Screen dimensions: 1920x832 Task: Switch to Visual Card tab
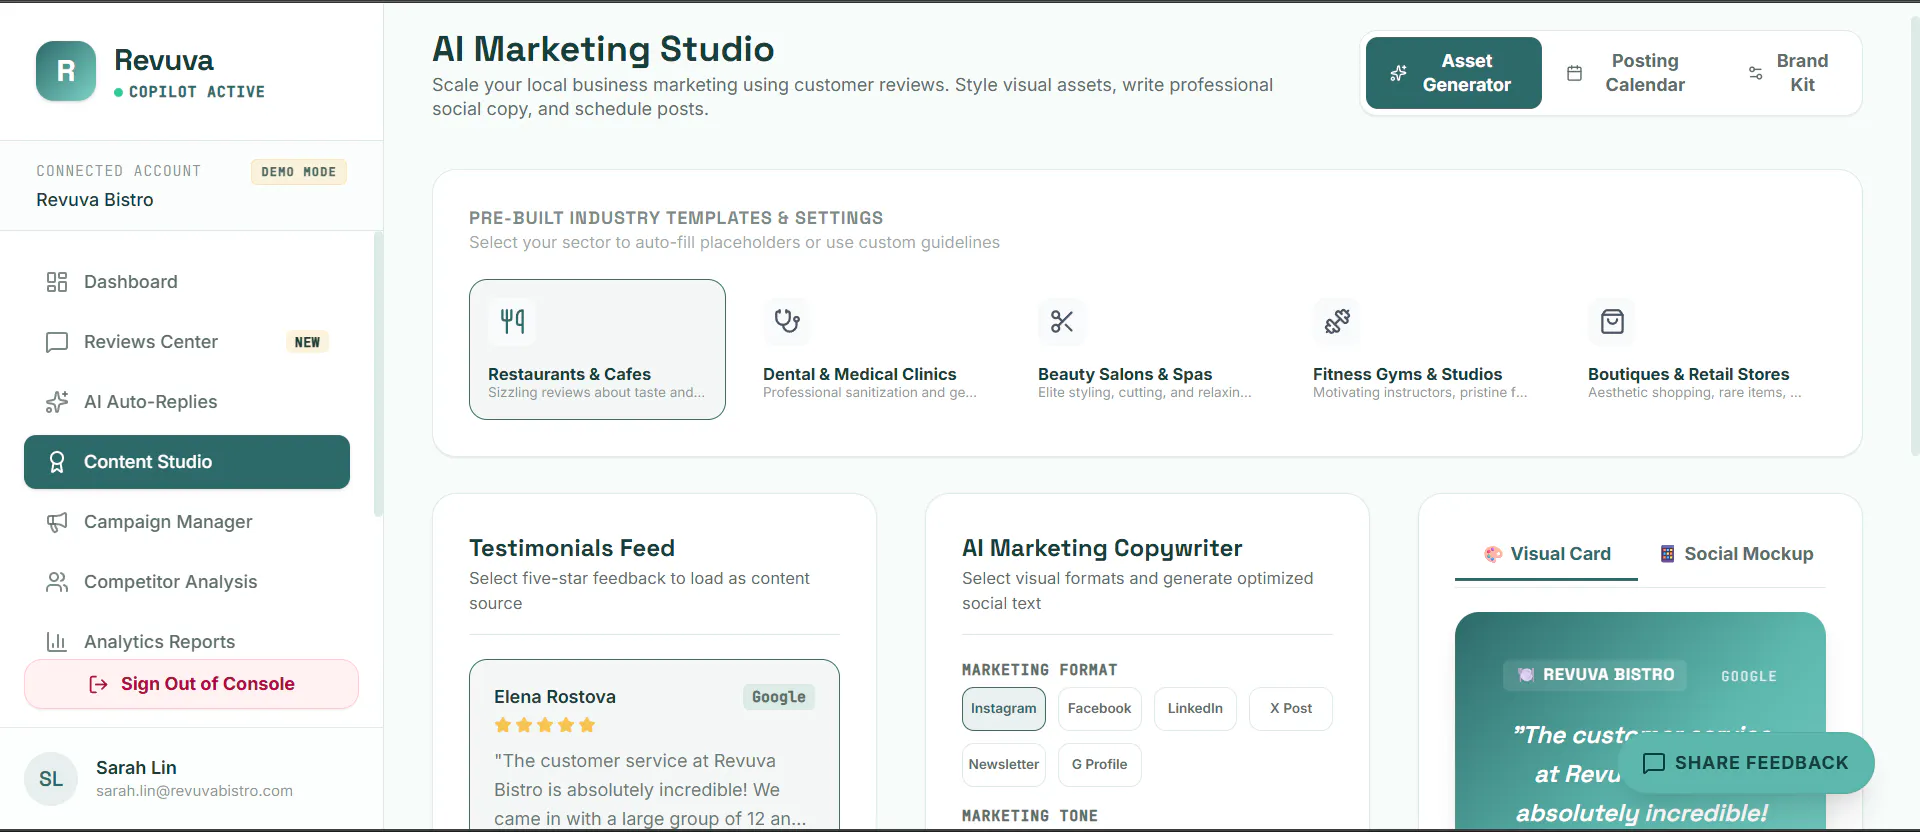[1546, 554]
